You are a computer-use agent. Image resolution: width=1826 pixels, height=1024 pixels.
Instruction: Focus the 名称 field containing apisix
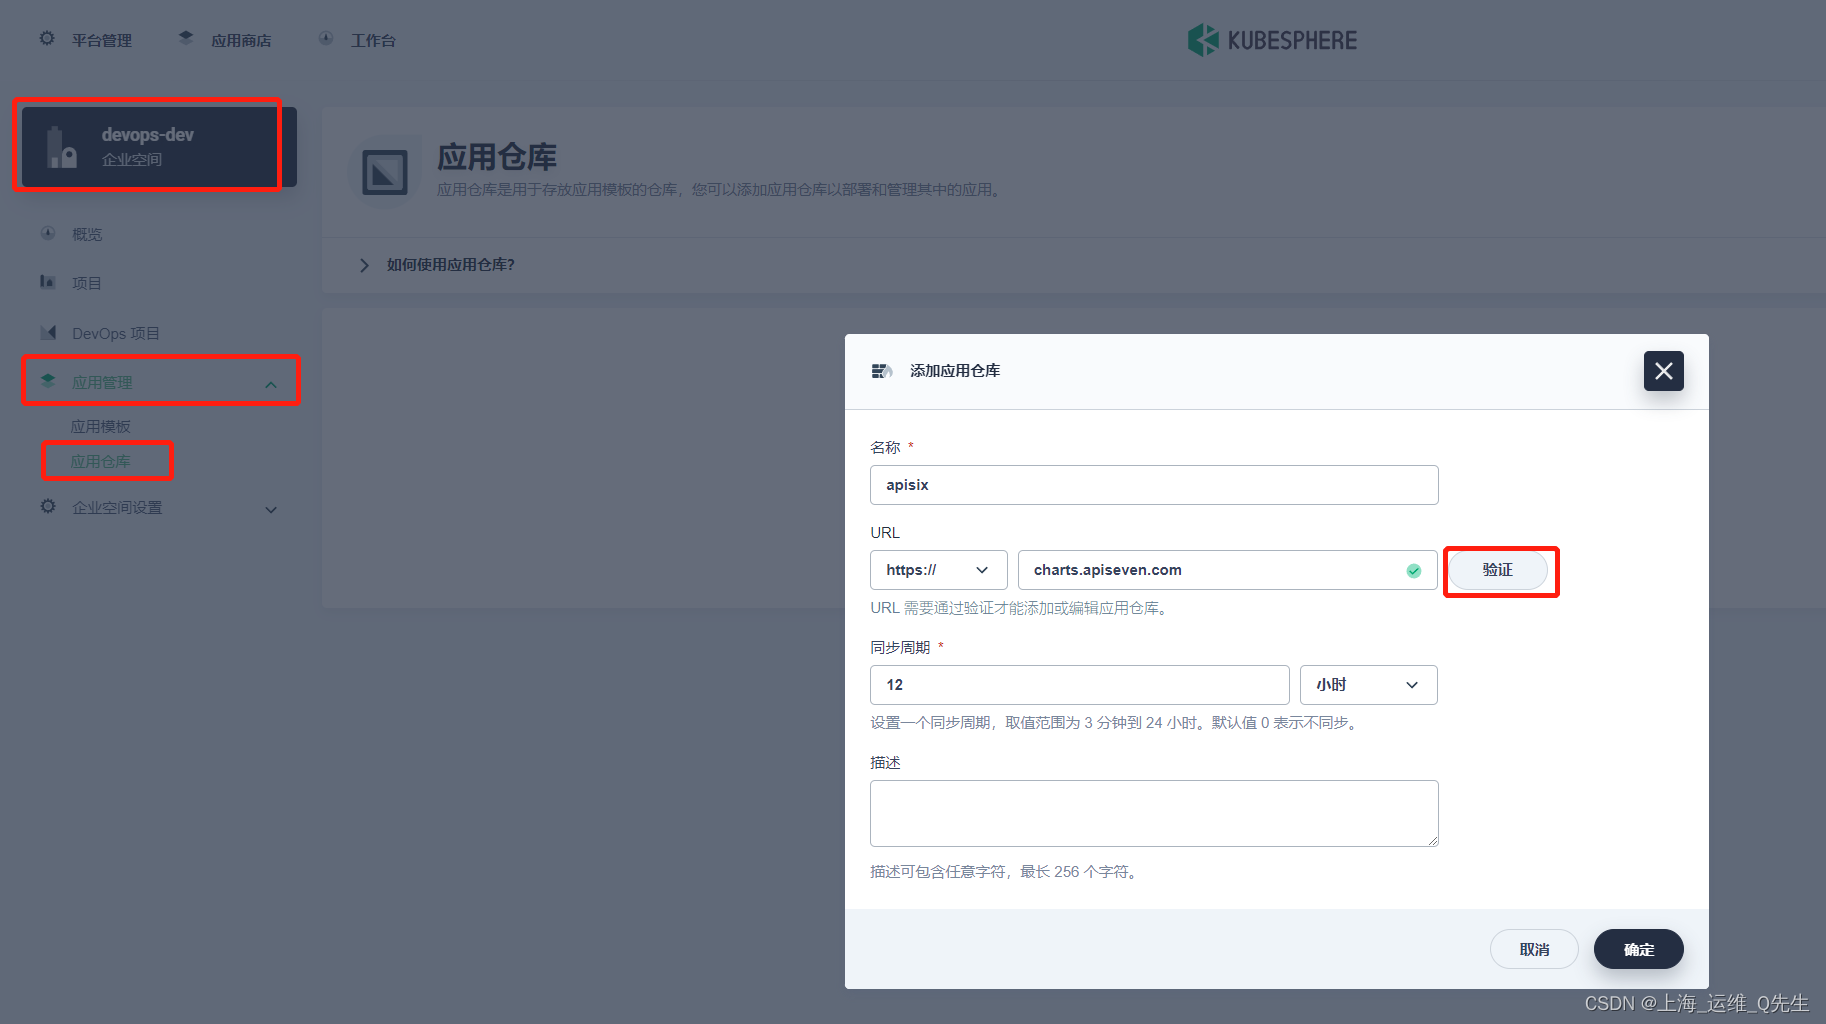tap(1154, 485)
